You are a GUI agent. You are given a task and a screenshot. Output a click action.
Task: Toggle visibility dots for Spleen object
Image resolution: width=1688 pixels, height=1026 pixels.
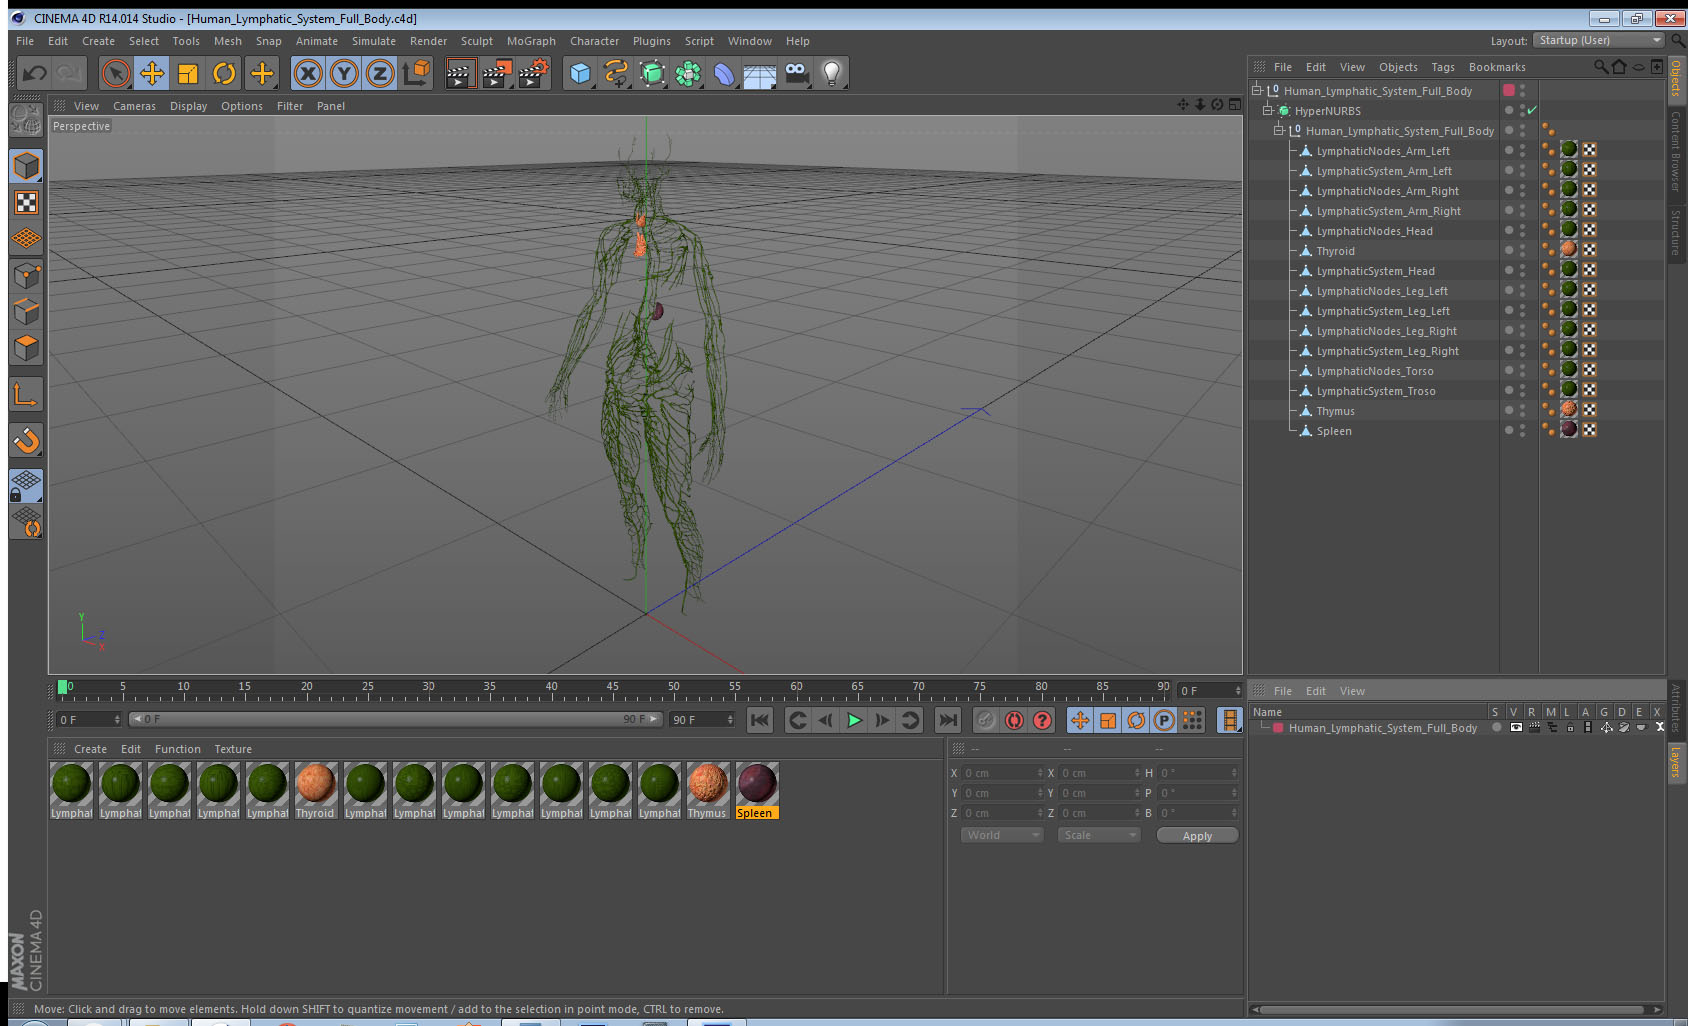[1522, 431]
